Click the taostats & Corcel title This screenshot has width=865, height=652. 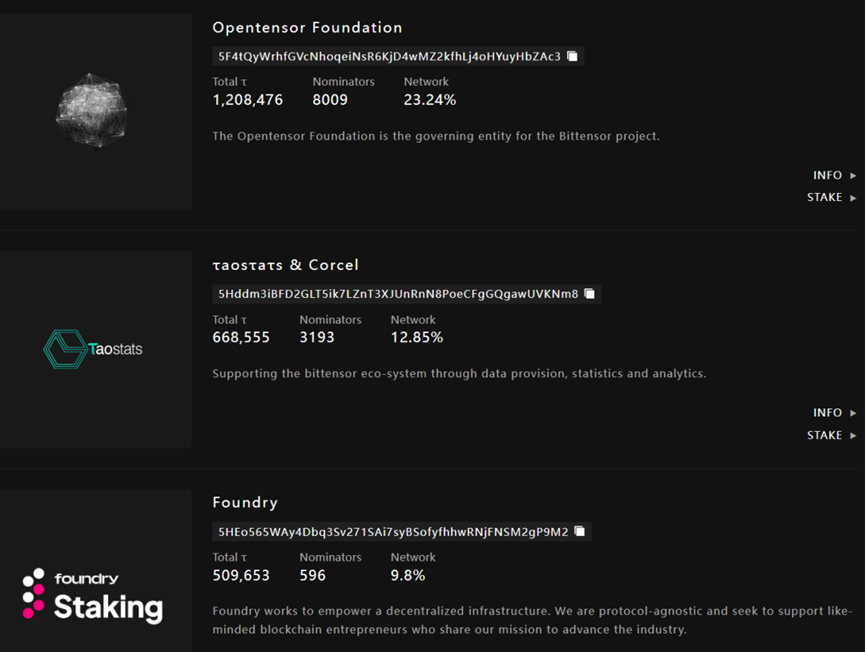pyautogui.click(x=285, y=265)
